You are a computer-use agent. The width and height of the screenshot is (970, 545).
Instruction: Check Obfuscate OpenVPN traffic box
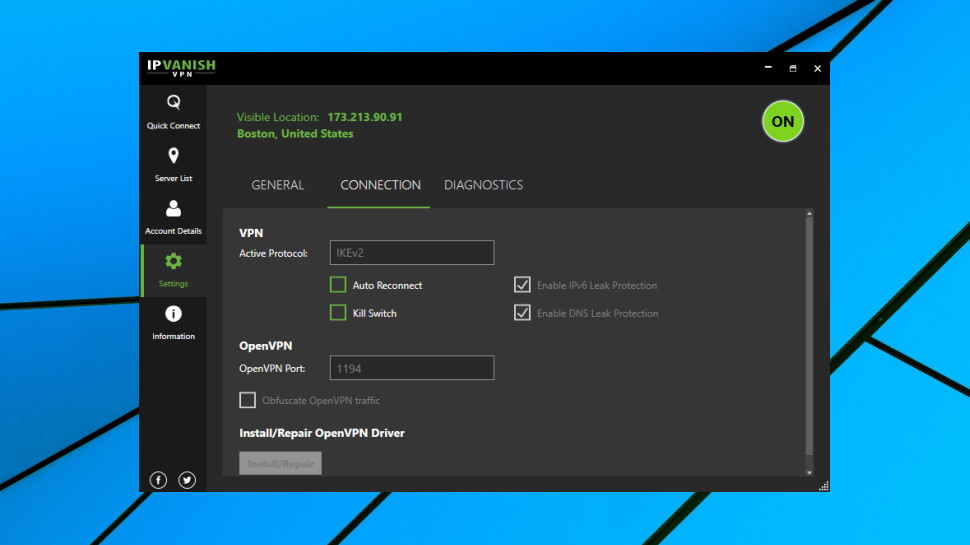[x=247, y=400]
